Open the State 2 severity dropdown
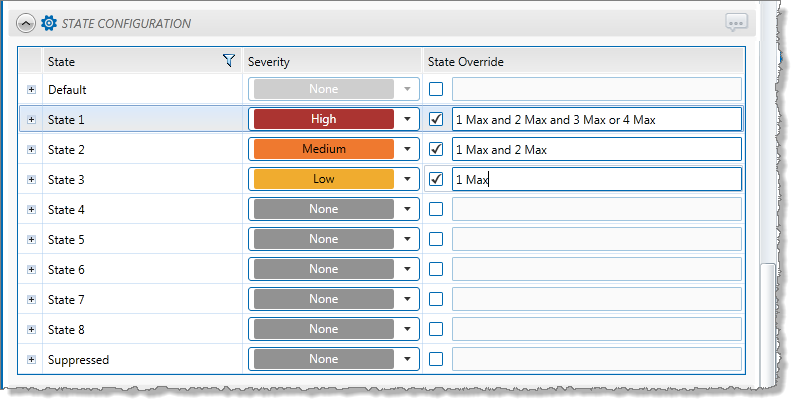798x406 pixels. coord(407,149)
